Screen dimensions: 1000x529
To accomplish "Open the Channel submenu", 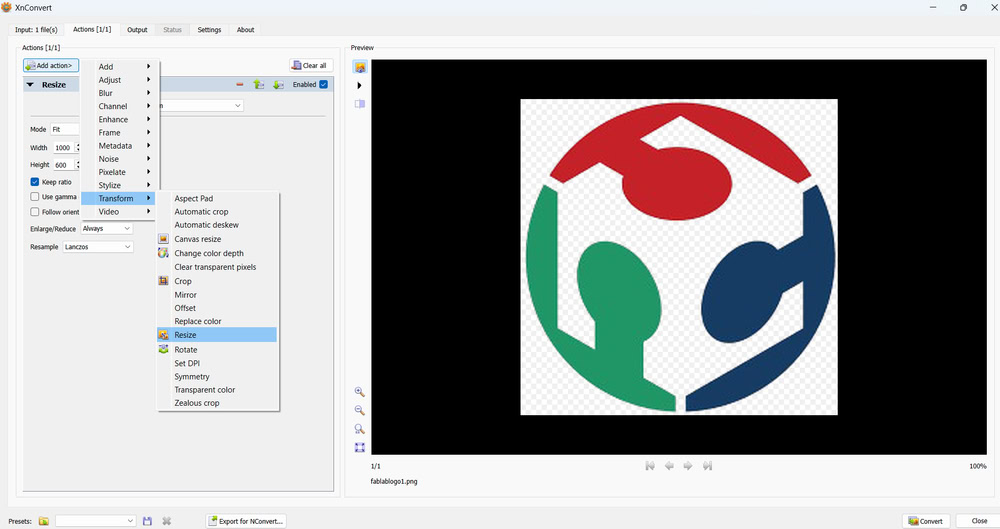I will 118,106.
